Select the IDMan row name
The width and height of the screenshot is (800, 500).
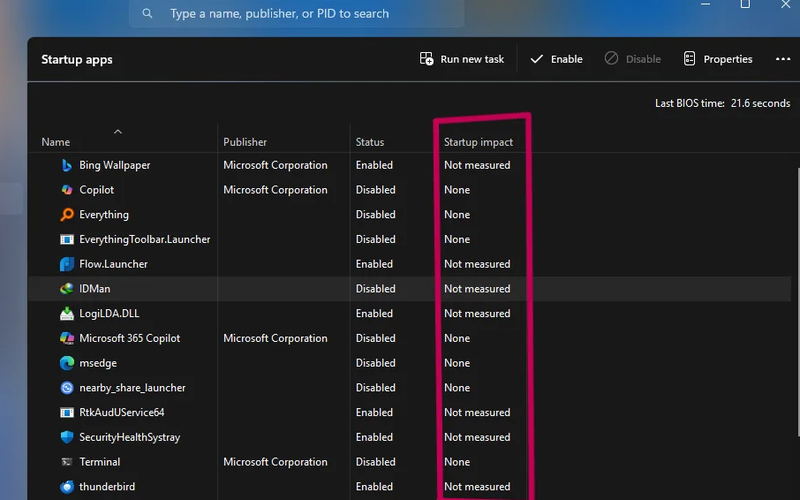tap(94, 289)
